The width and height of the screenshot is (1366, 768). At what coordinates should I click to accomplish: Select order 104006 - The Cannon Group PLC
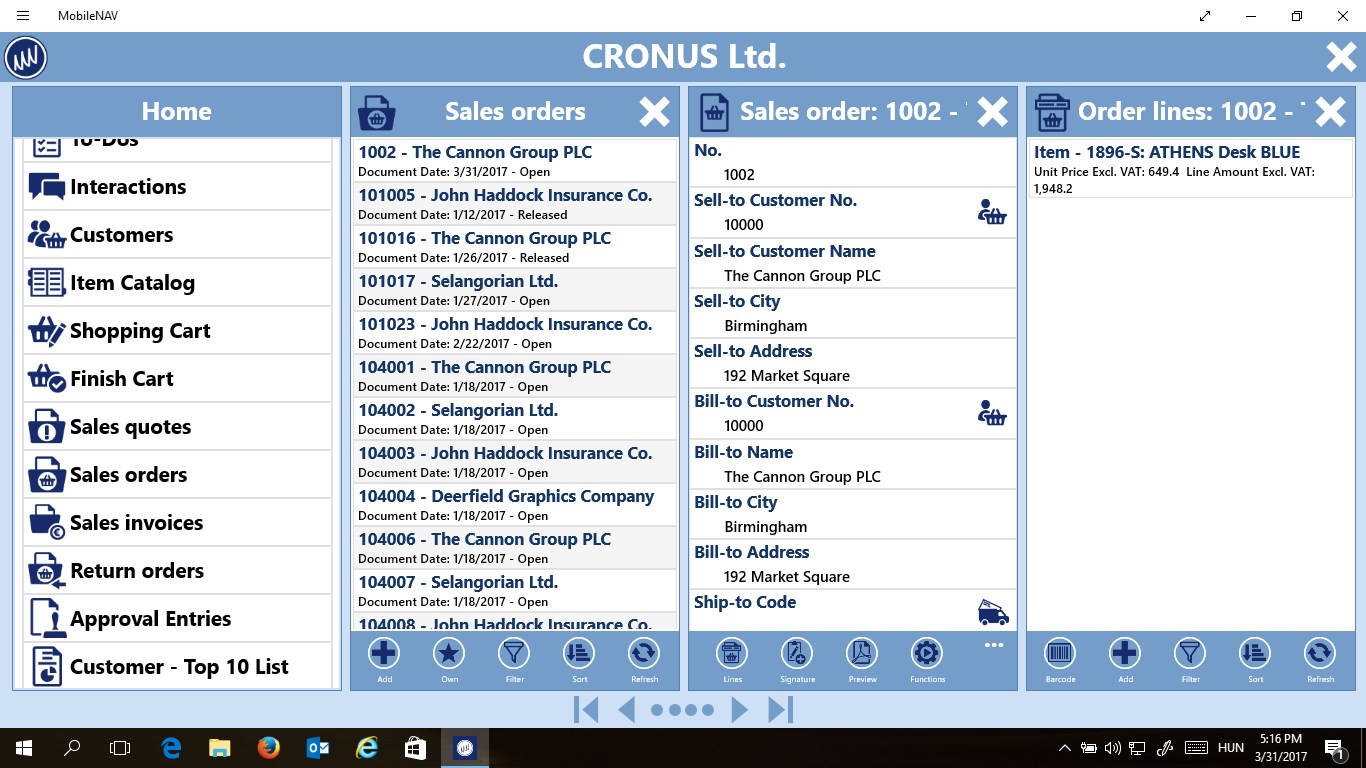point(515,548)
